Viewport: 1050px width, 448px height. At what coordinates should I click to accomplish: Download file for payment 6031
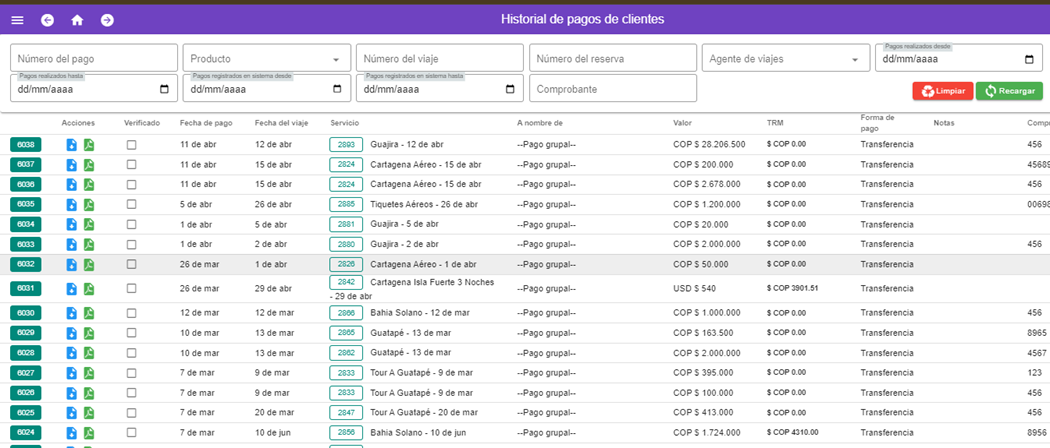(x=72, y=289)
